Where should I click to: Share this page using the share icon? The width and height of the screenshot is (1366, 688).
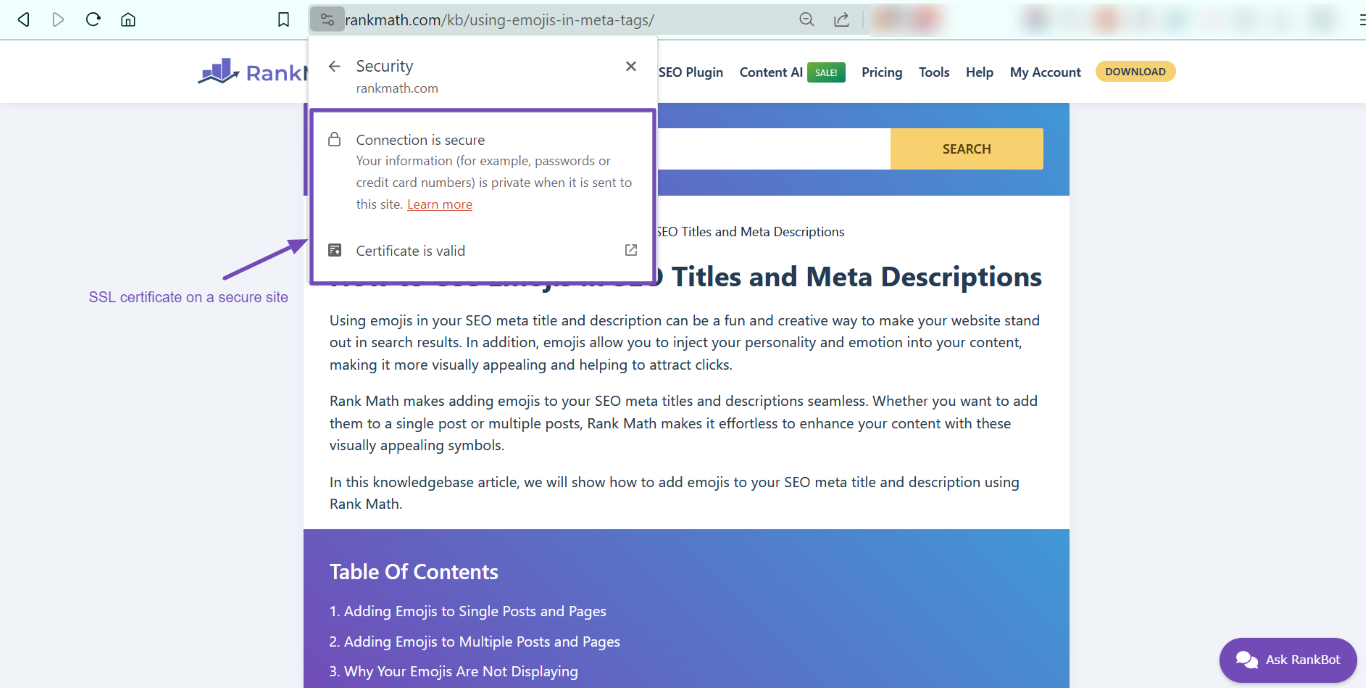pyautogui.click(x=842, y=20)
